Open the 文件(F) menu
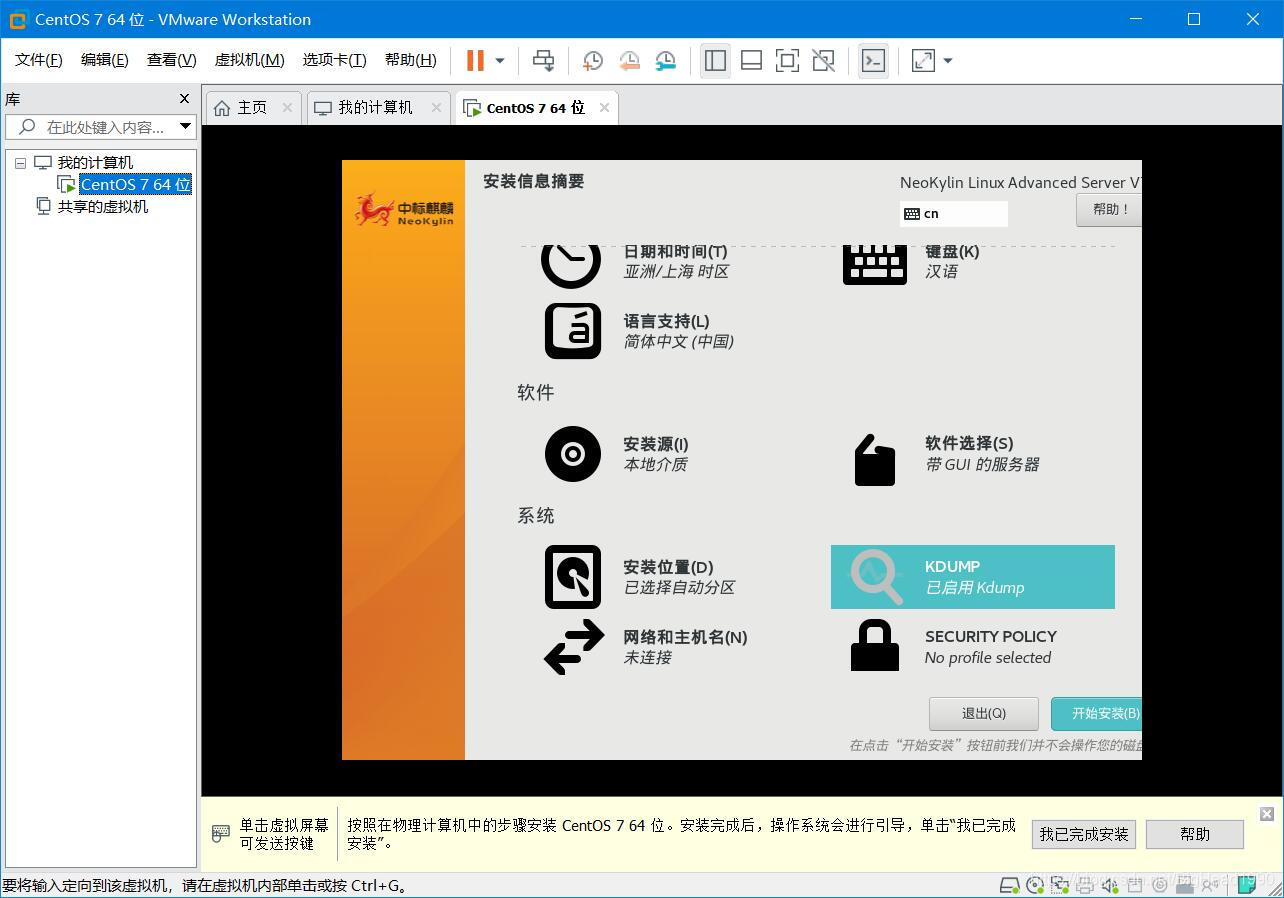The width and height of the screenshot is (1284, 898). 39,60
